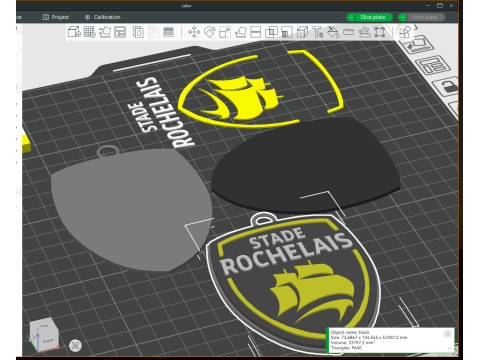The image size is (480, 360).
Task: Click the Print plate button
Action: (425, 17)
